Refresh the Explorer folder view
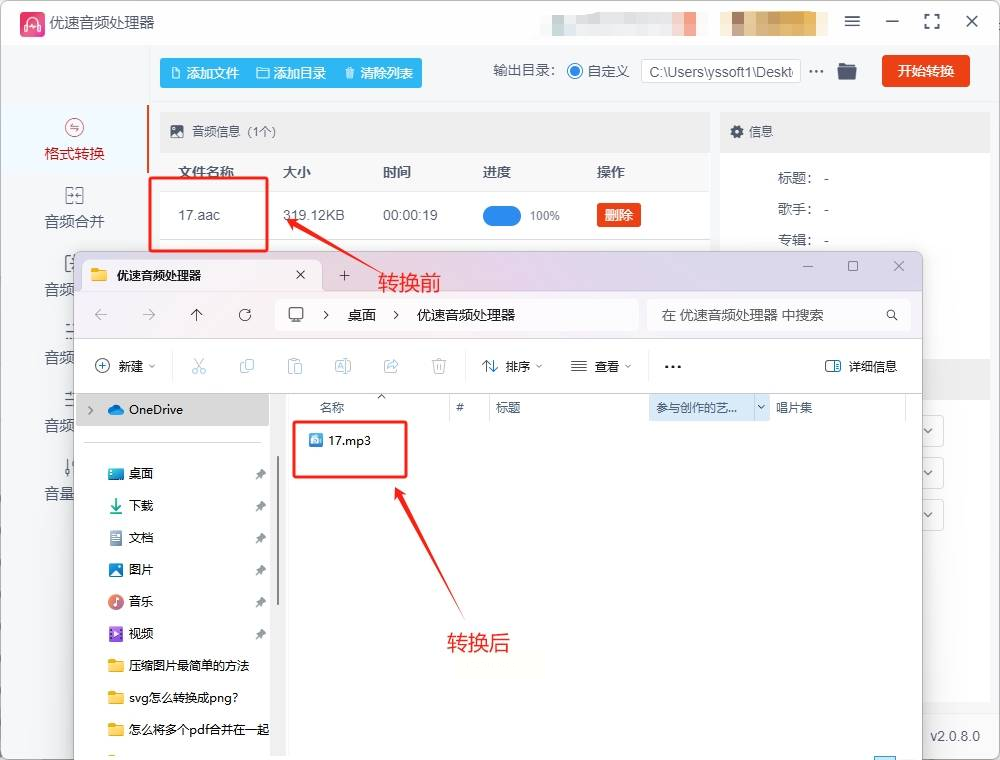1000x760 pixels. (x=245, y=314)
